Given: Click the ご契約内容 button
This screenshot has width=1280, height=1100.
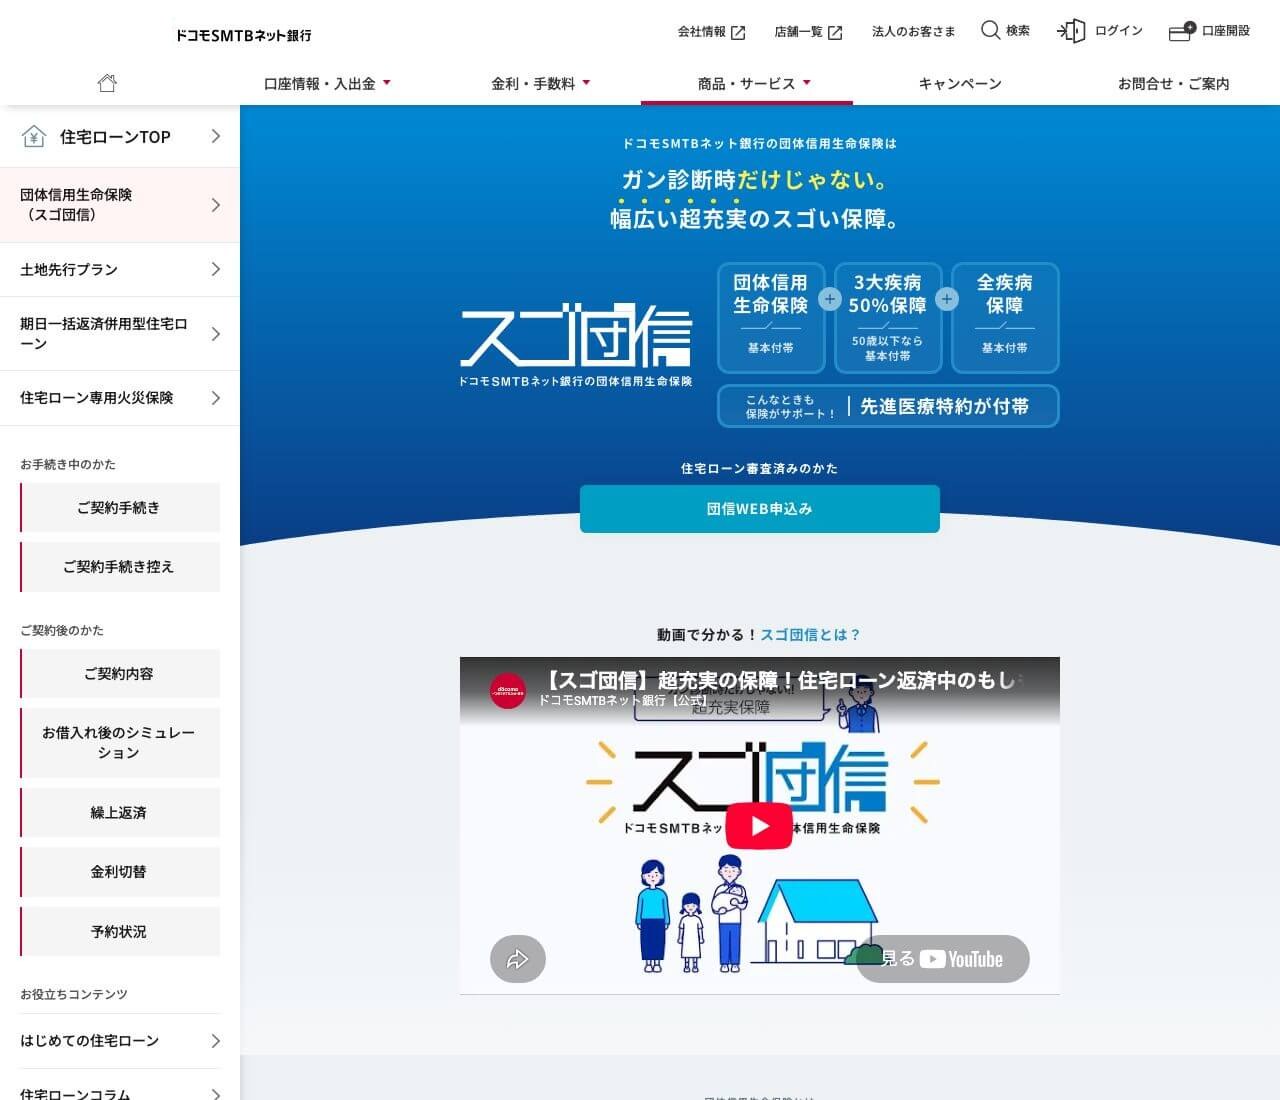Looking at the screenshot, I should 120,673.
